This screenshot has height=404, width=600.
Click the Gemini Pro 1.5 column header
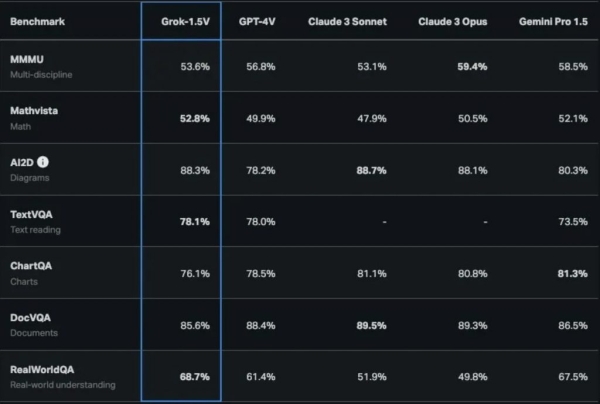(553, 21)
